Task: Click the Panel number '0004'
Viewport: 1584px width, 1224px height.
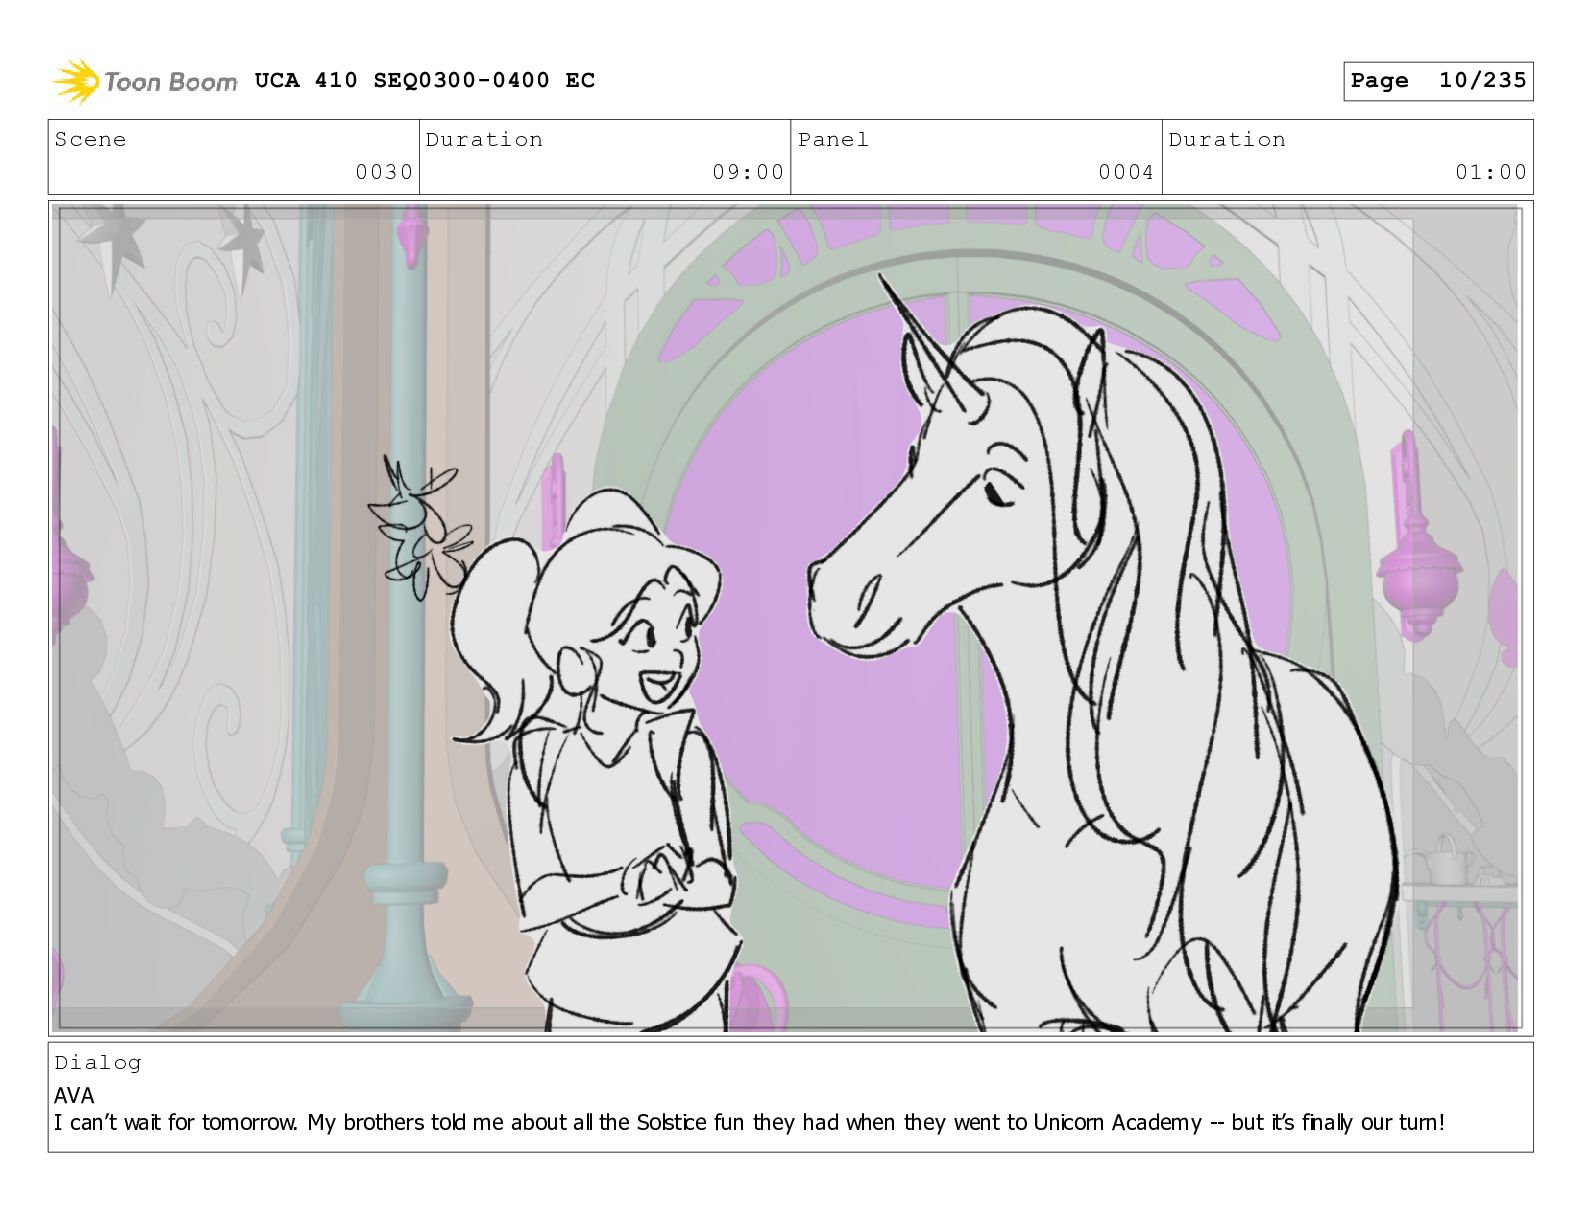Action: coord(1126,172)
